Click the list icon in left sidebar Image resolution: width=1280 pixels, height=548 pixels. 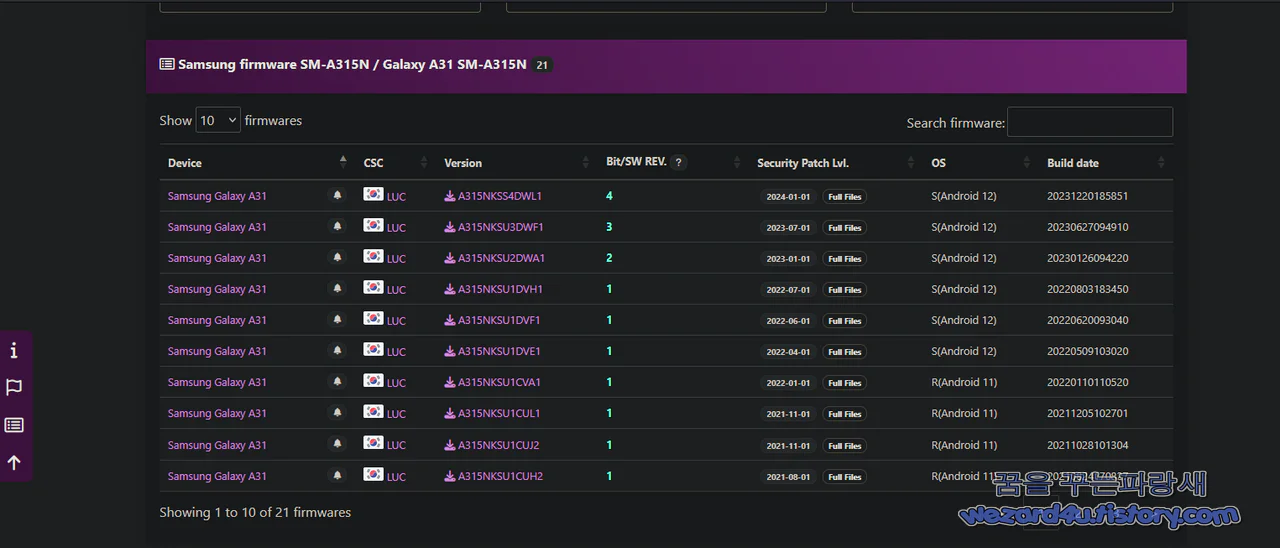click(14, 425)
